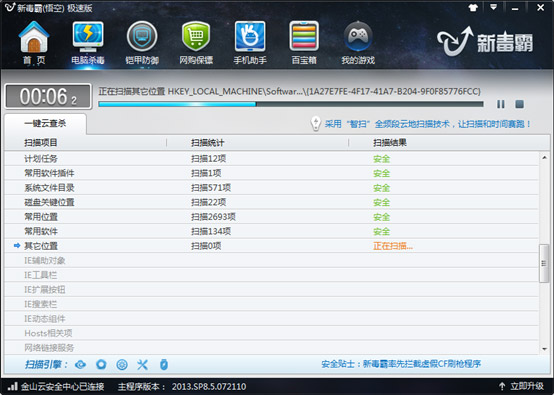
Task: Toggle the wrench scan engine icon
Action: (x=142, y=365)
